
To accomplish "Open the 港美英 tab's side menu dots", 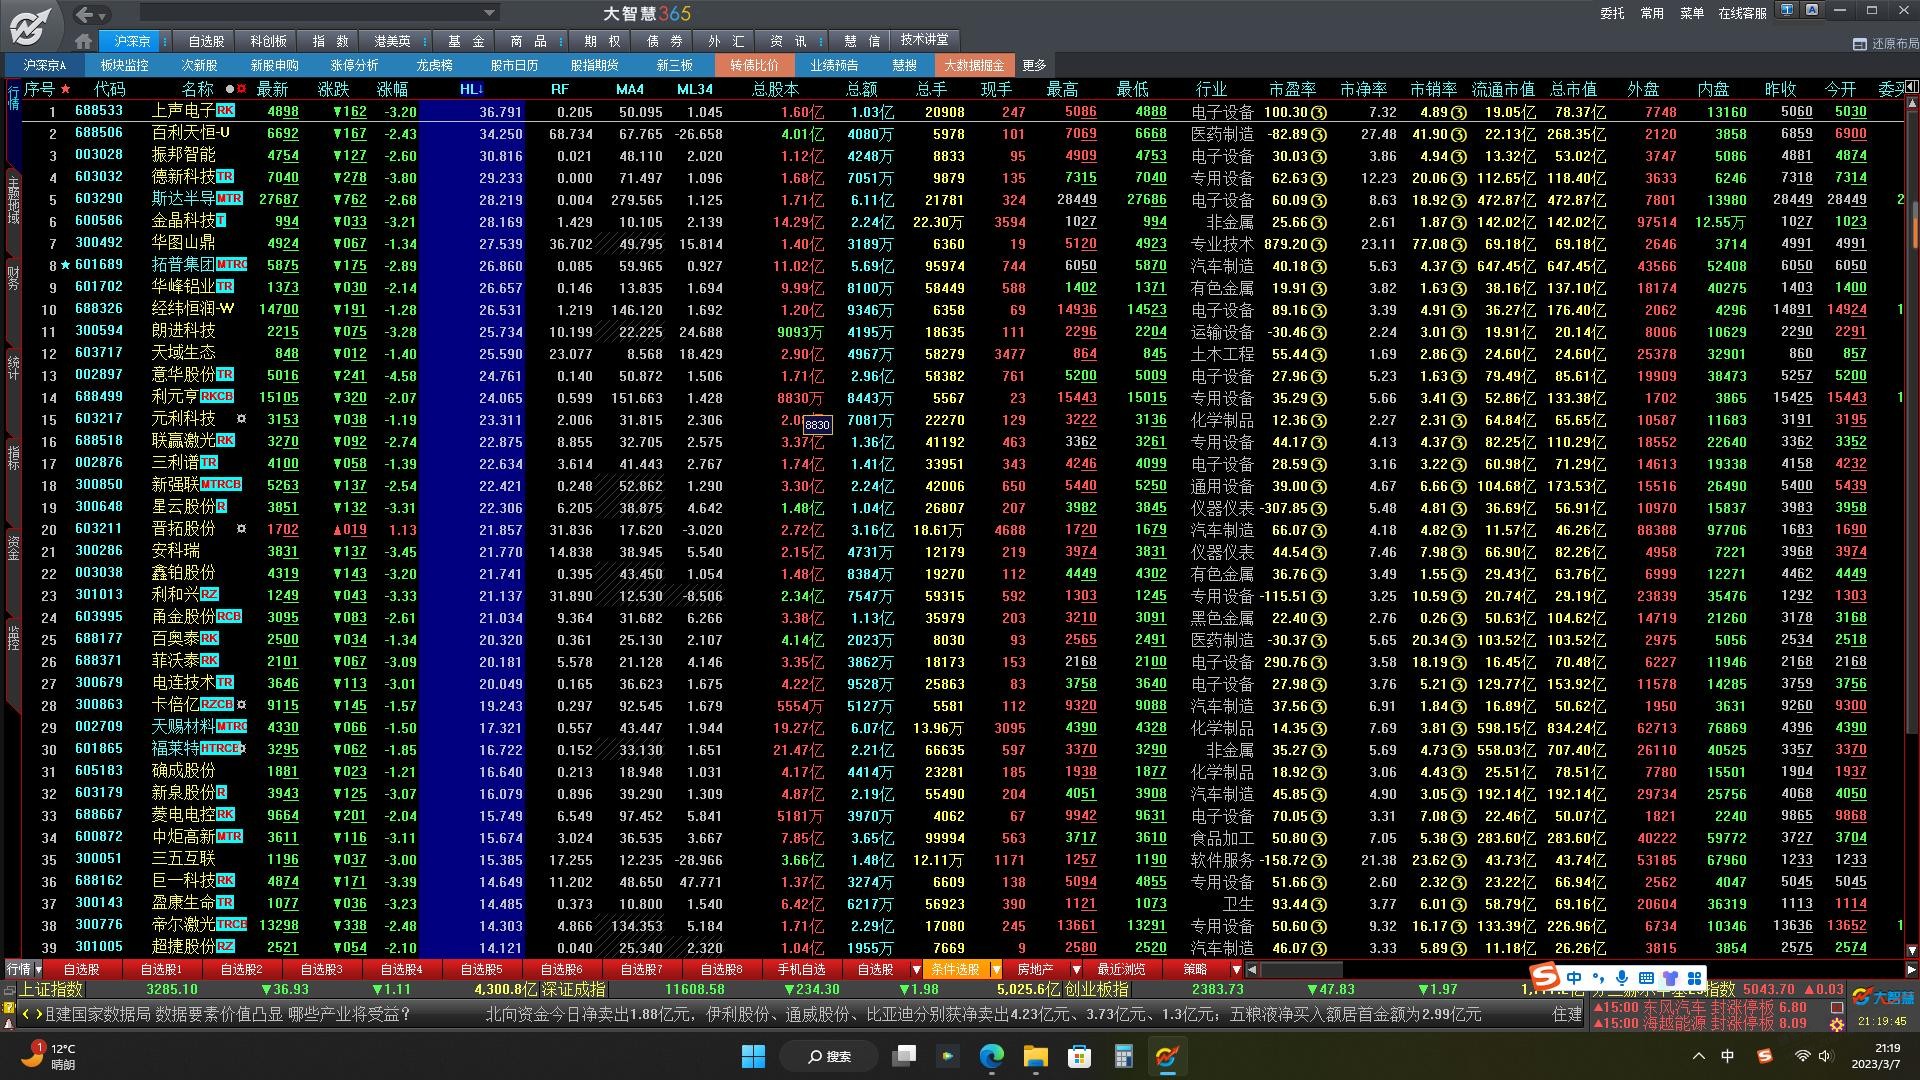I will pyautogui.click(x=425, y=41).
